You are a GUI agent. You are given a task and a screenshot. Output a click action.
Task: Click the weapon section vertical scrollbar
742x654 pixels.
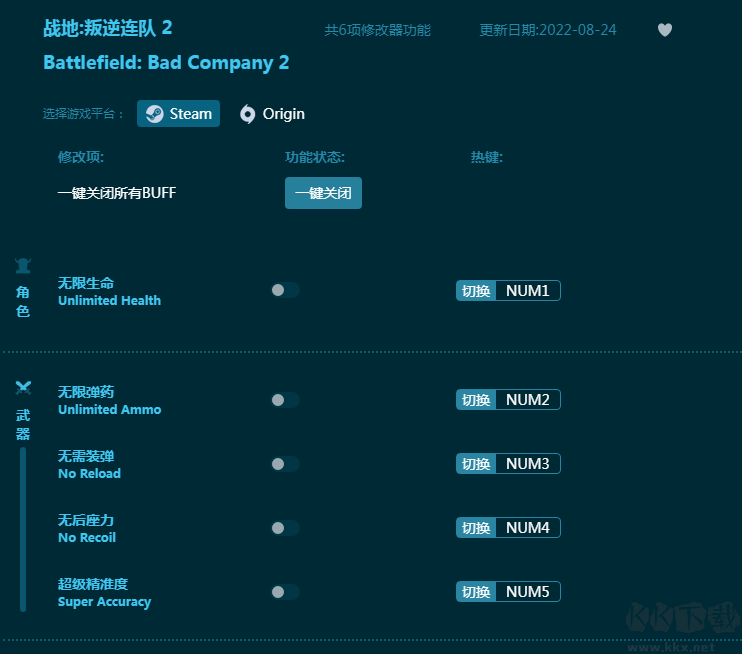[23, 530]
